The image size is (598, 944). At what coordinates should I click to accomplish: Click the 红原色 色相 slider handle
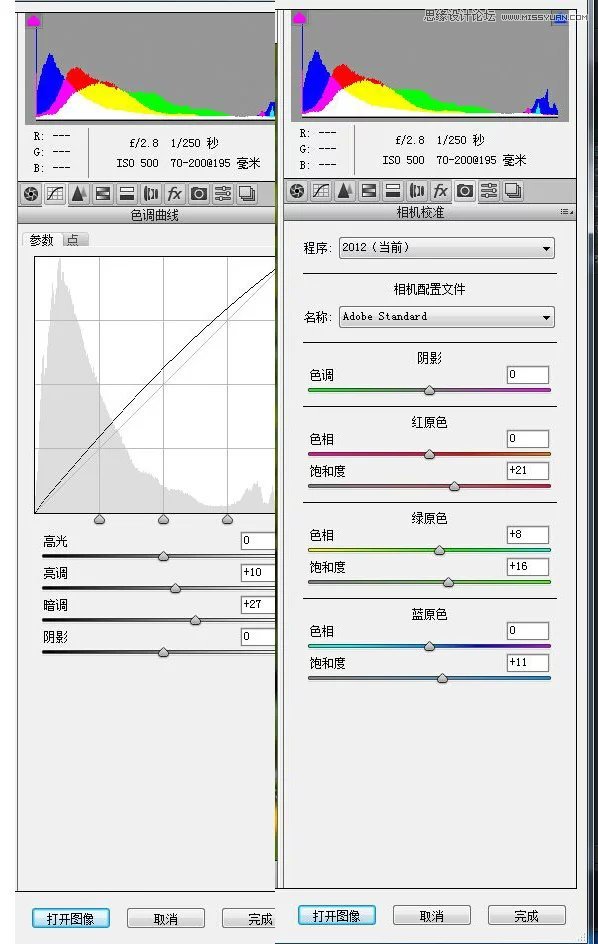pyautogui.click(x=429, y=455)
